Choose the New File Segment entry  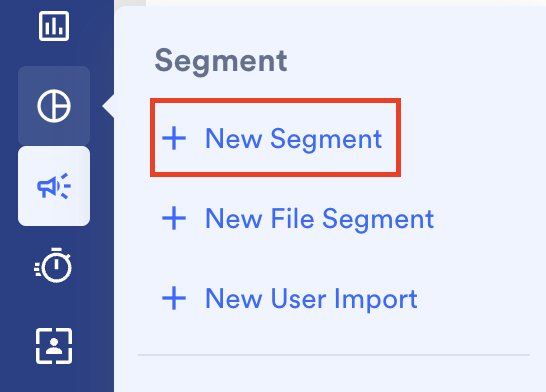point(298,219)
